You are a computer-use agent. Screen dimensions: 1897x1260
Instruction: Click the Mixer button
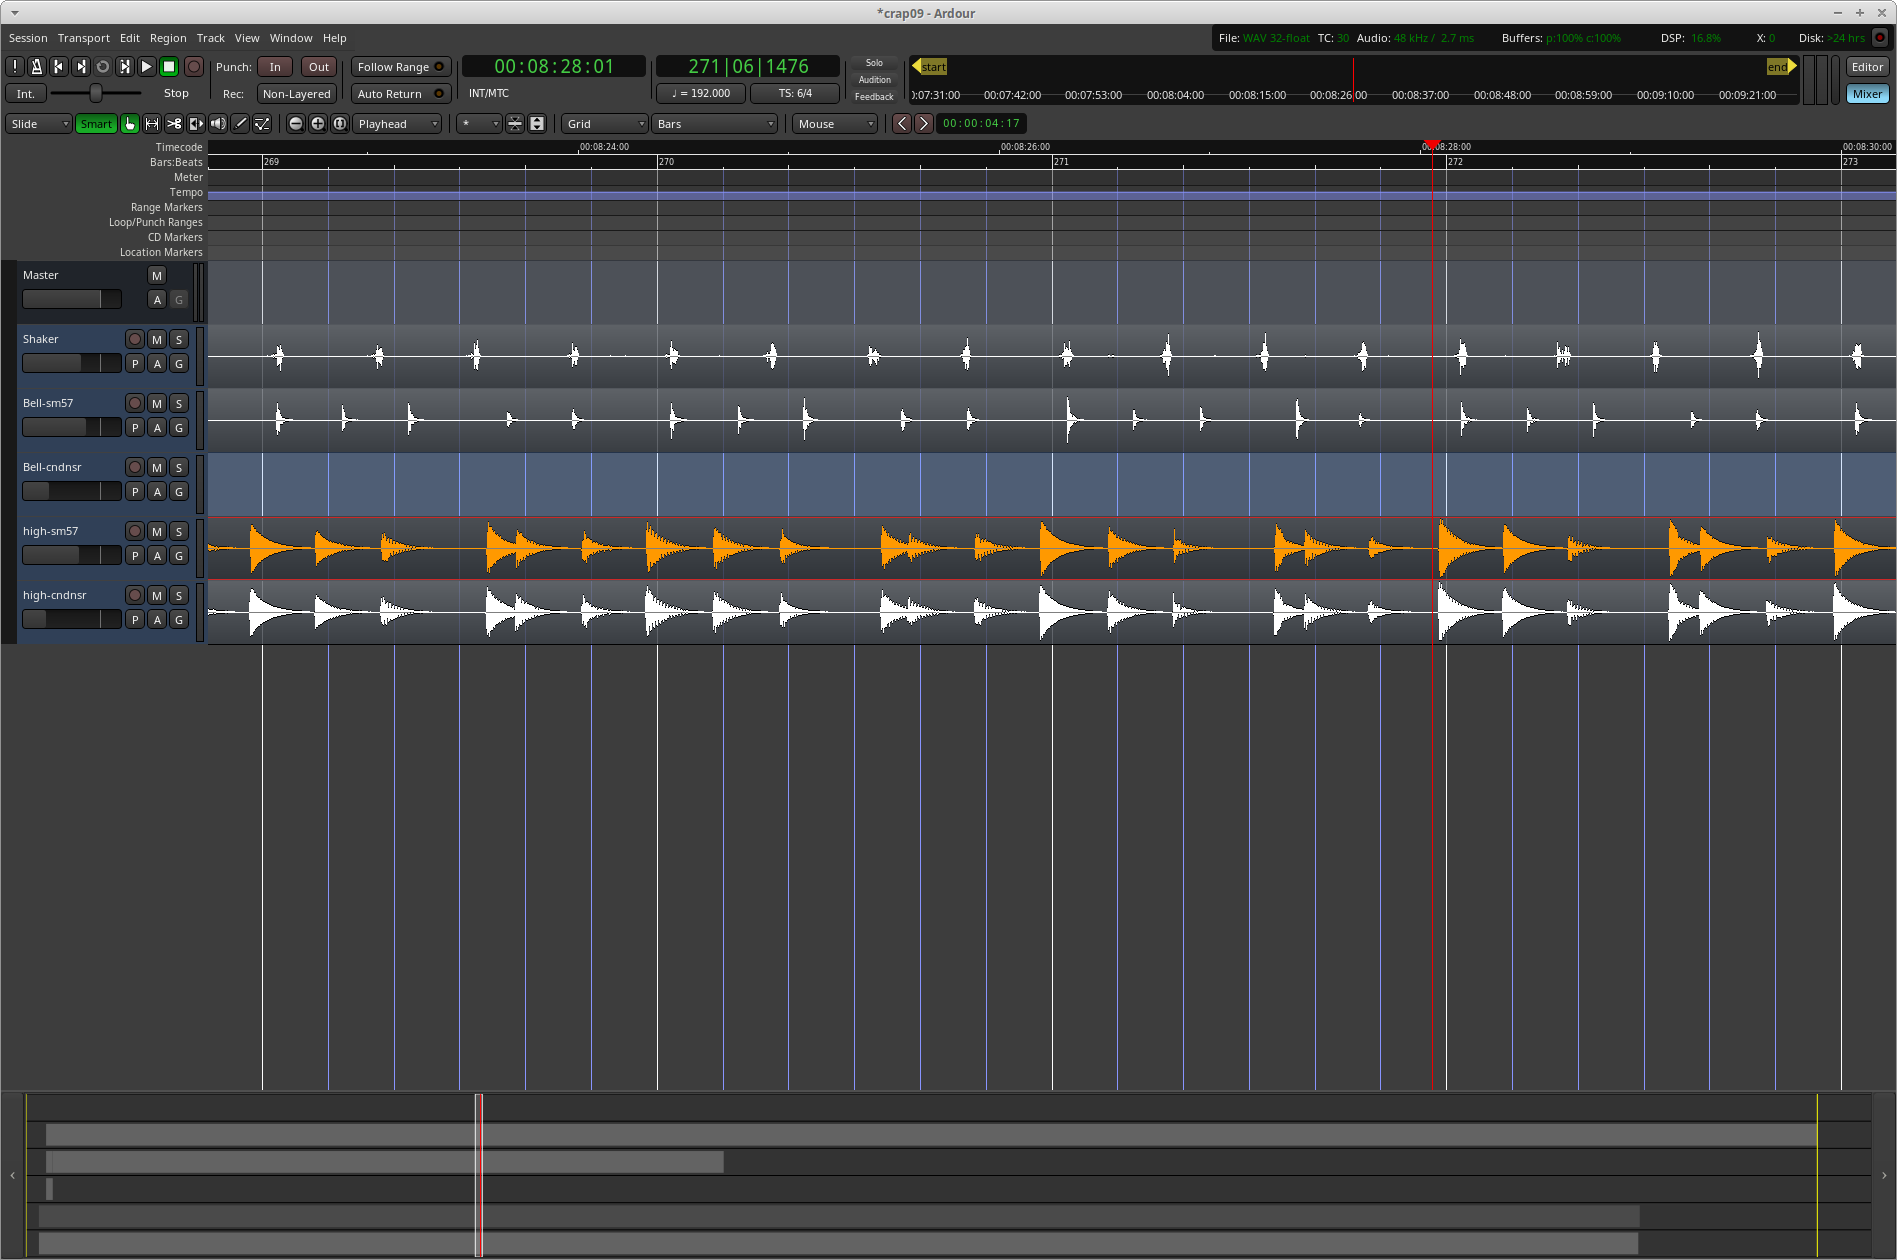pos(1867,94)
